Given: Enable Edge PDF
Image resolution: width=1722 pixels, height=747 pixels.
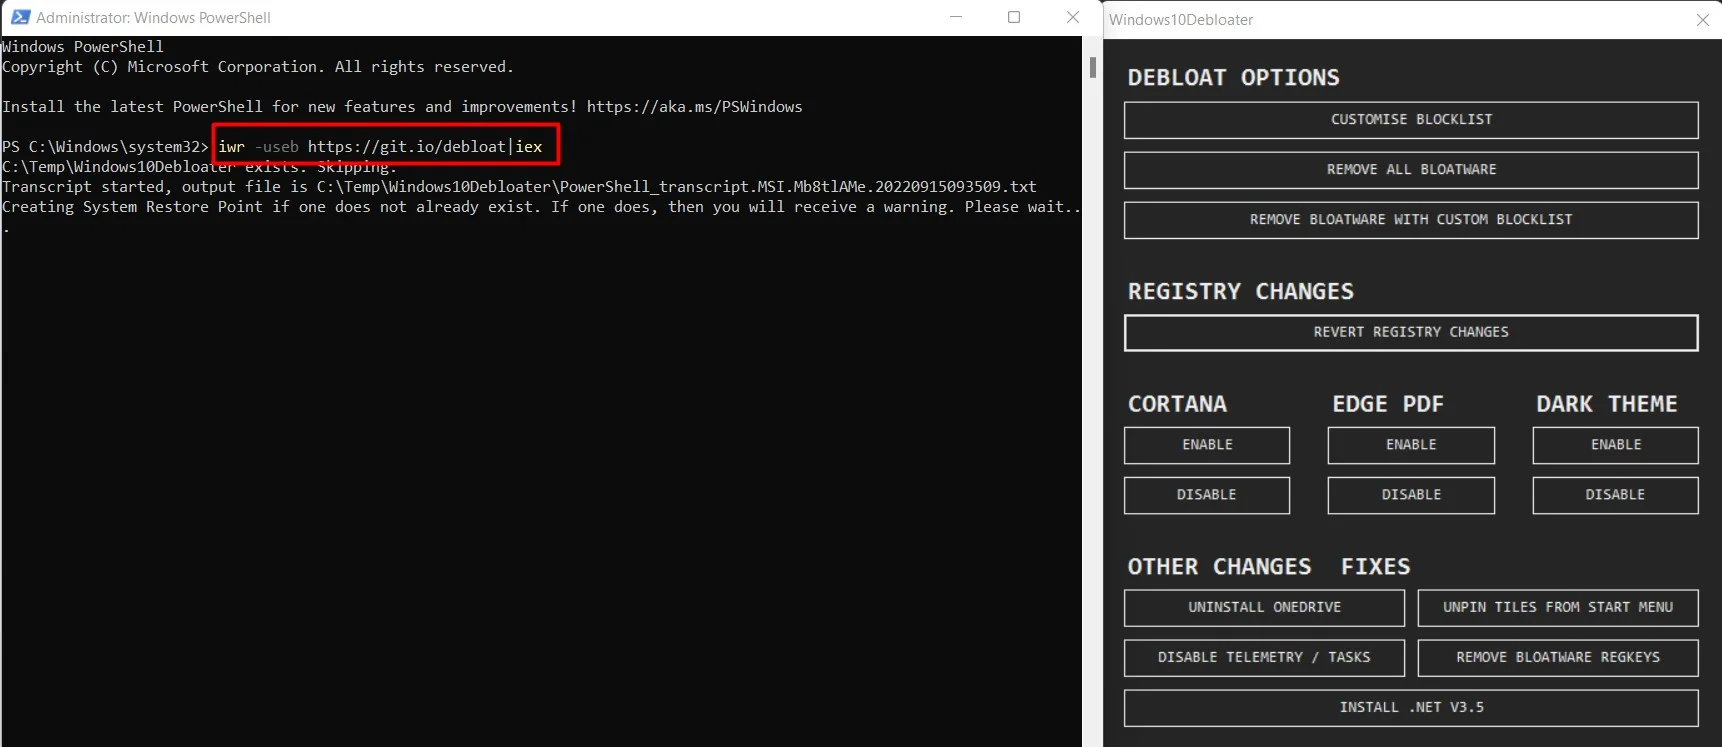Looking at the screenshot, I should 1411,445.
